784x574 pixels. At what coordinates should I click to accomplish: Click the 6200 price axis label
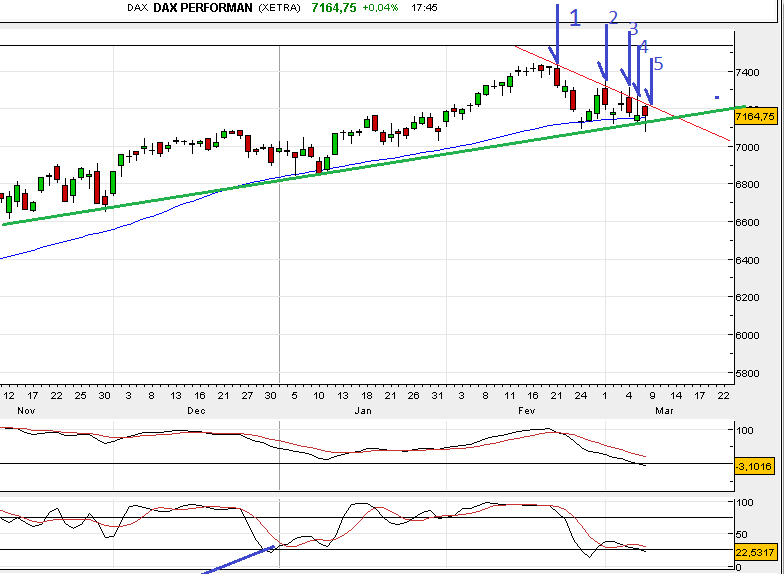747,297
